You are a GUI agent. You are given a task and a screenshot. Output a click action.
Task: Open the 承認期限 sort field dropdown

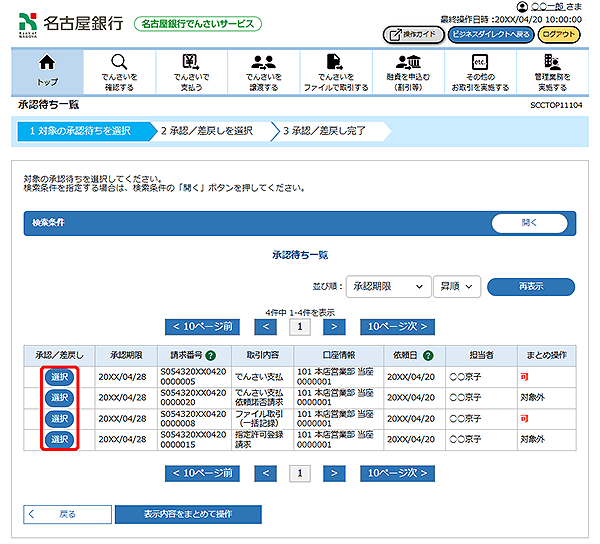[x=388, y=286]
